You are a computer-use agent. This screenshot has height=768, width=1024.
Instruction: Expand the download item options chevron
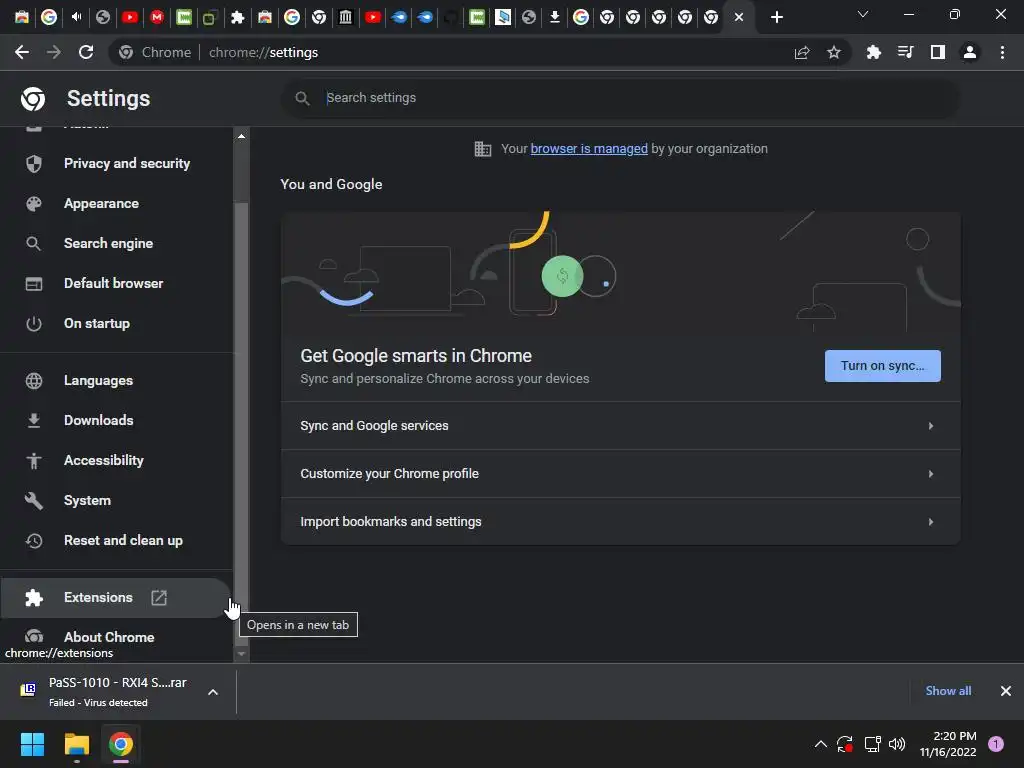[213, 692]
